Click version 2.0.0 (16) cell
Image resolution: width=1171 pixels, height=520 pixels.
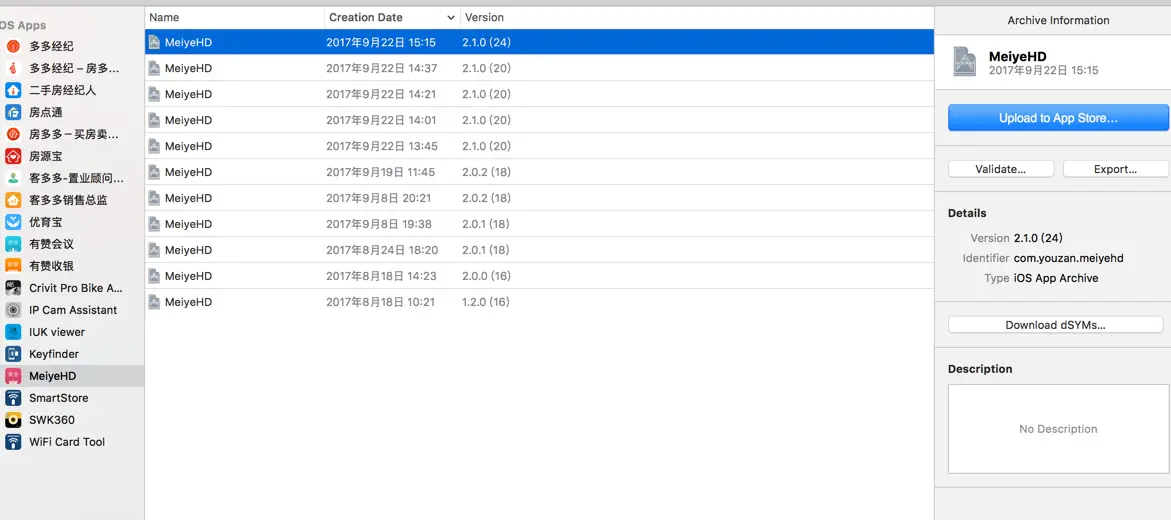[x=486, y=276]
